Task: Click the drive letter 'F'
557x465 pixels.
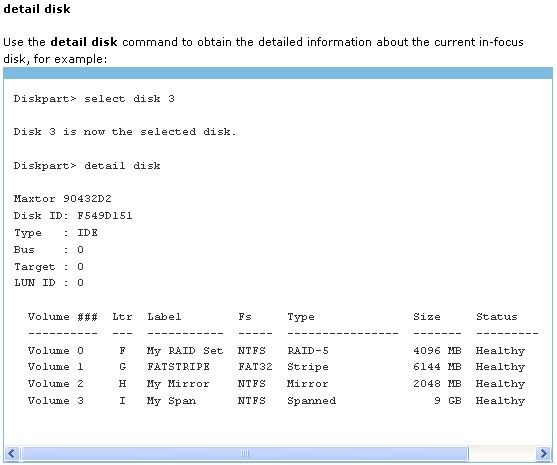Action: click(x=122, y=351)
